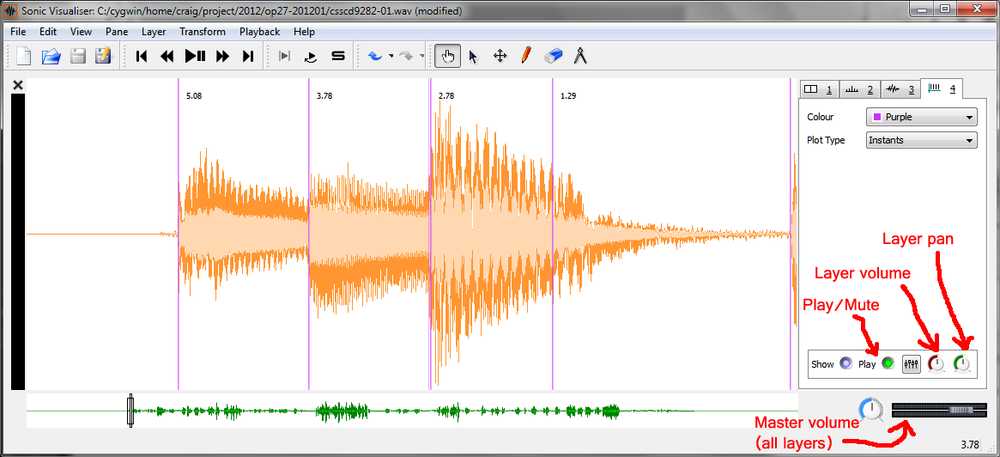
Task: Choose the Edit move tool
Action: [500, 56]
